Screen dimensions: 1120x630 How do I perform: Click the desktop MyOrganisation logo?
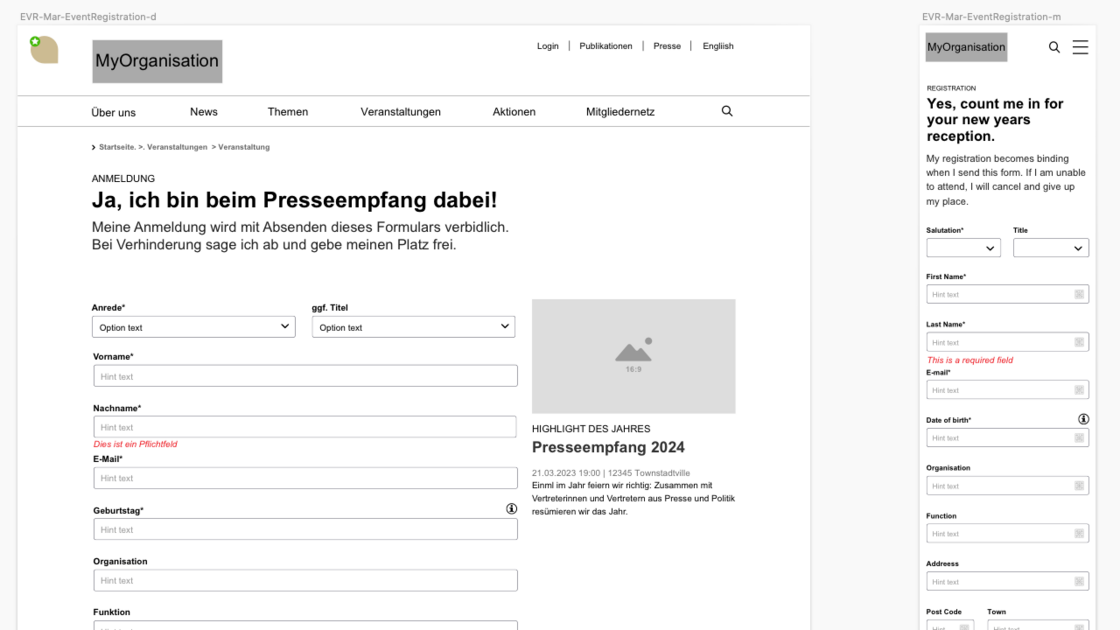[x=157, y=61]
